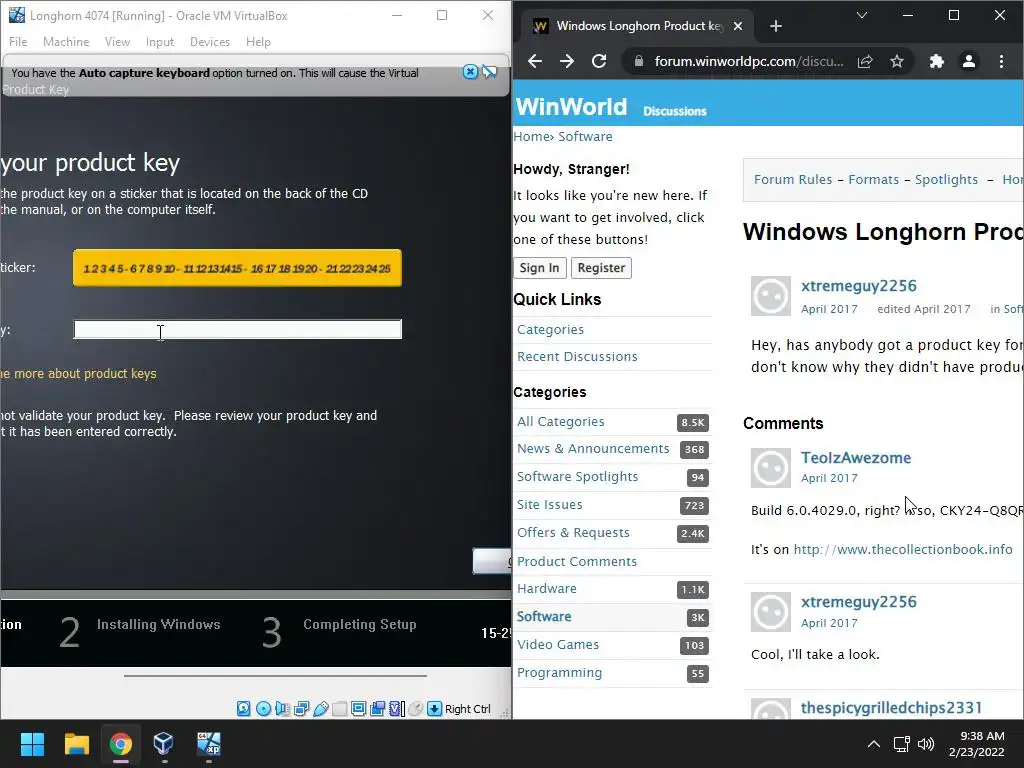Screen dimensions: 1024x768
Task: Click the share page icon in address bar
Action: pyautogui.click(x=865, y=61)
